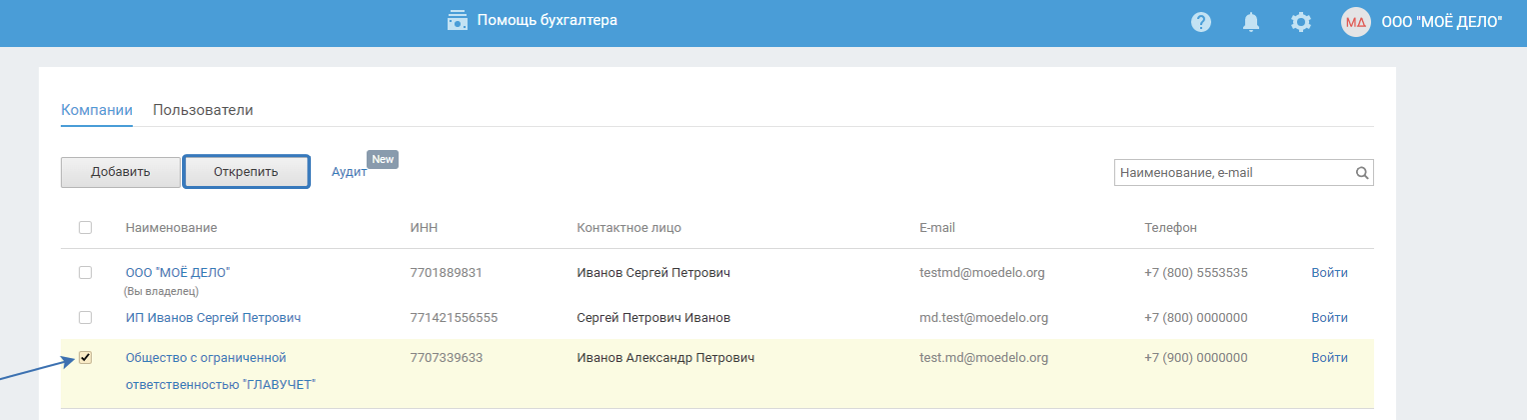
Task: Click the Помощь бухгалтера briefcase icon
Action: [x=458, y=20]
